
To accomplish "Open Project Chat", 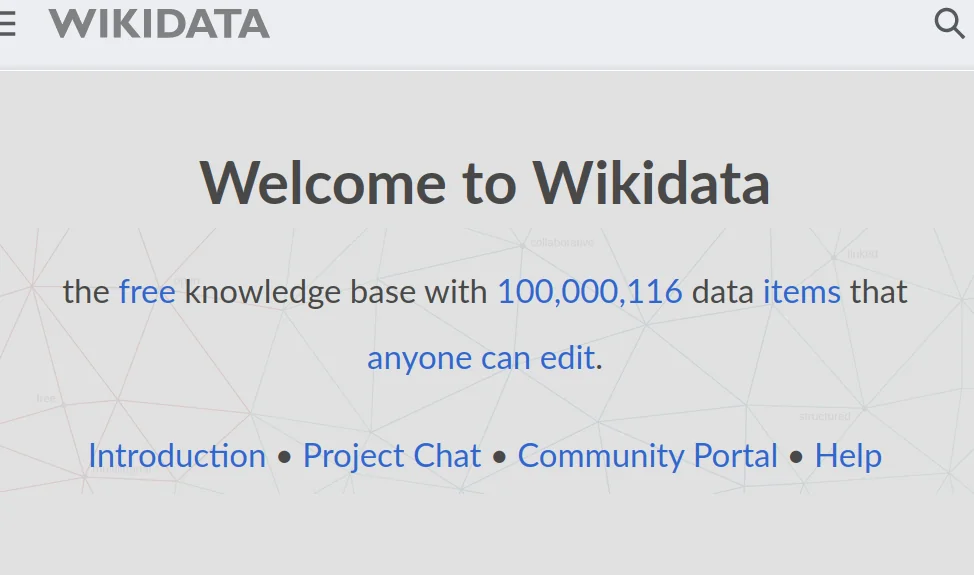I will 392,456.
